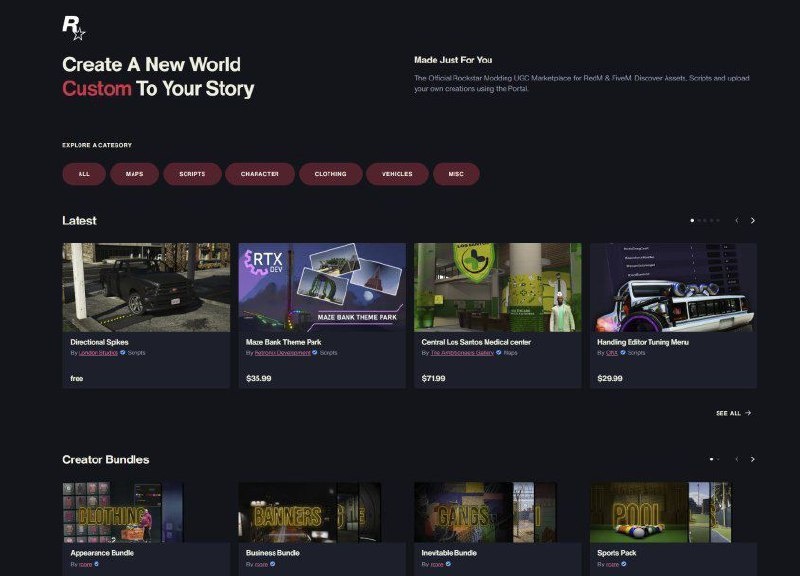Click the Maps tag under Central Los Santos
Screen dimensions: 800x576
click(x=511, y=353)
